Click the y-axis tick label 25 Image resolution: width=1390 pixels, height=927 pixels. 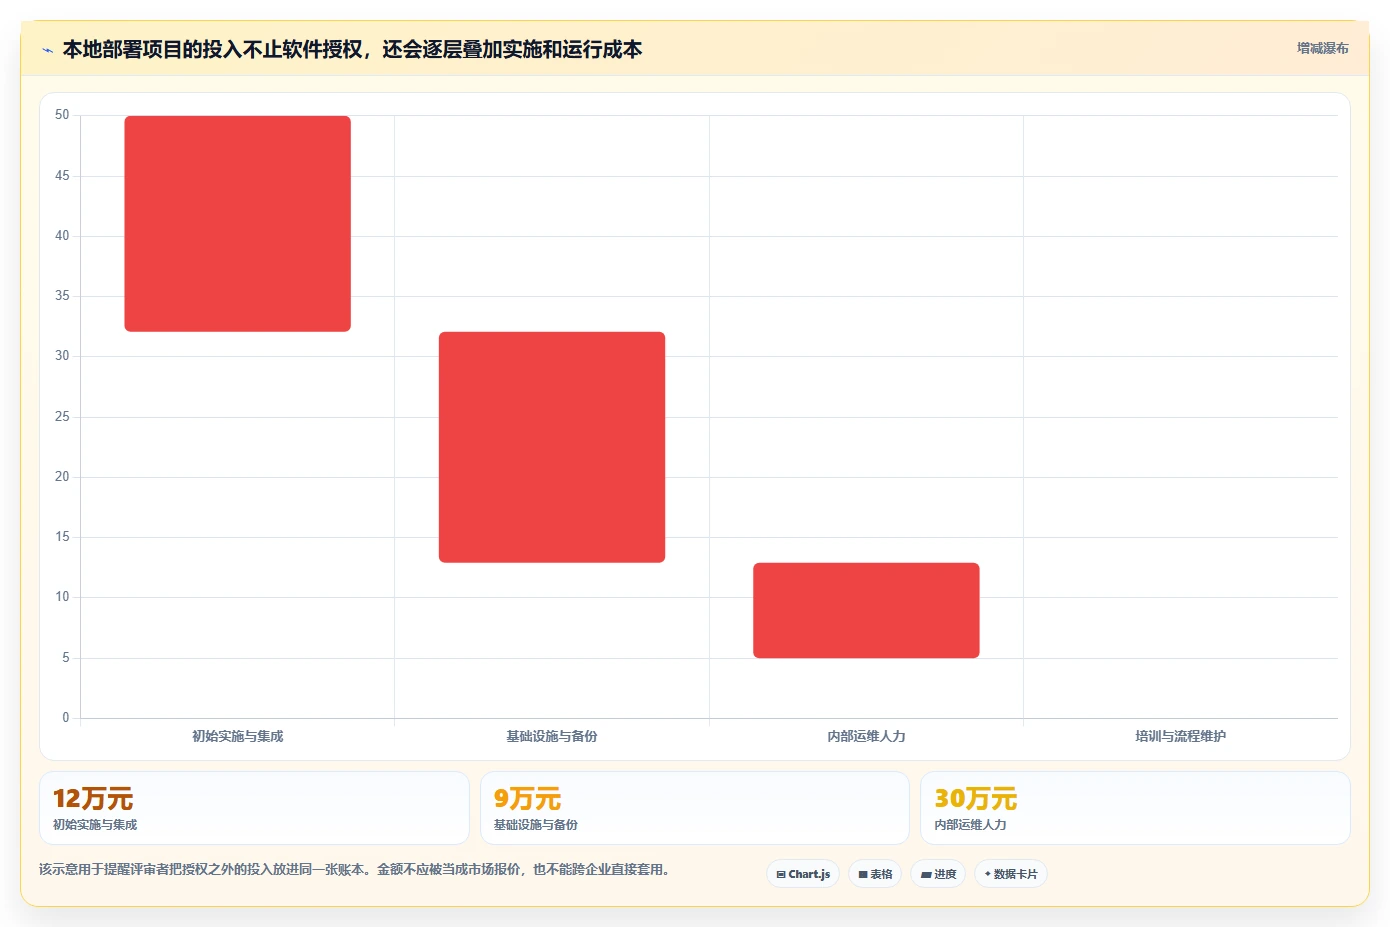(x=62, y=417)
